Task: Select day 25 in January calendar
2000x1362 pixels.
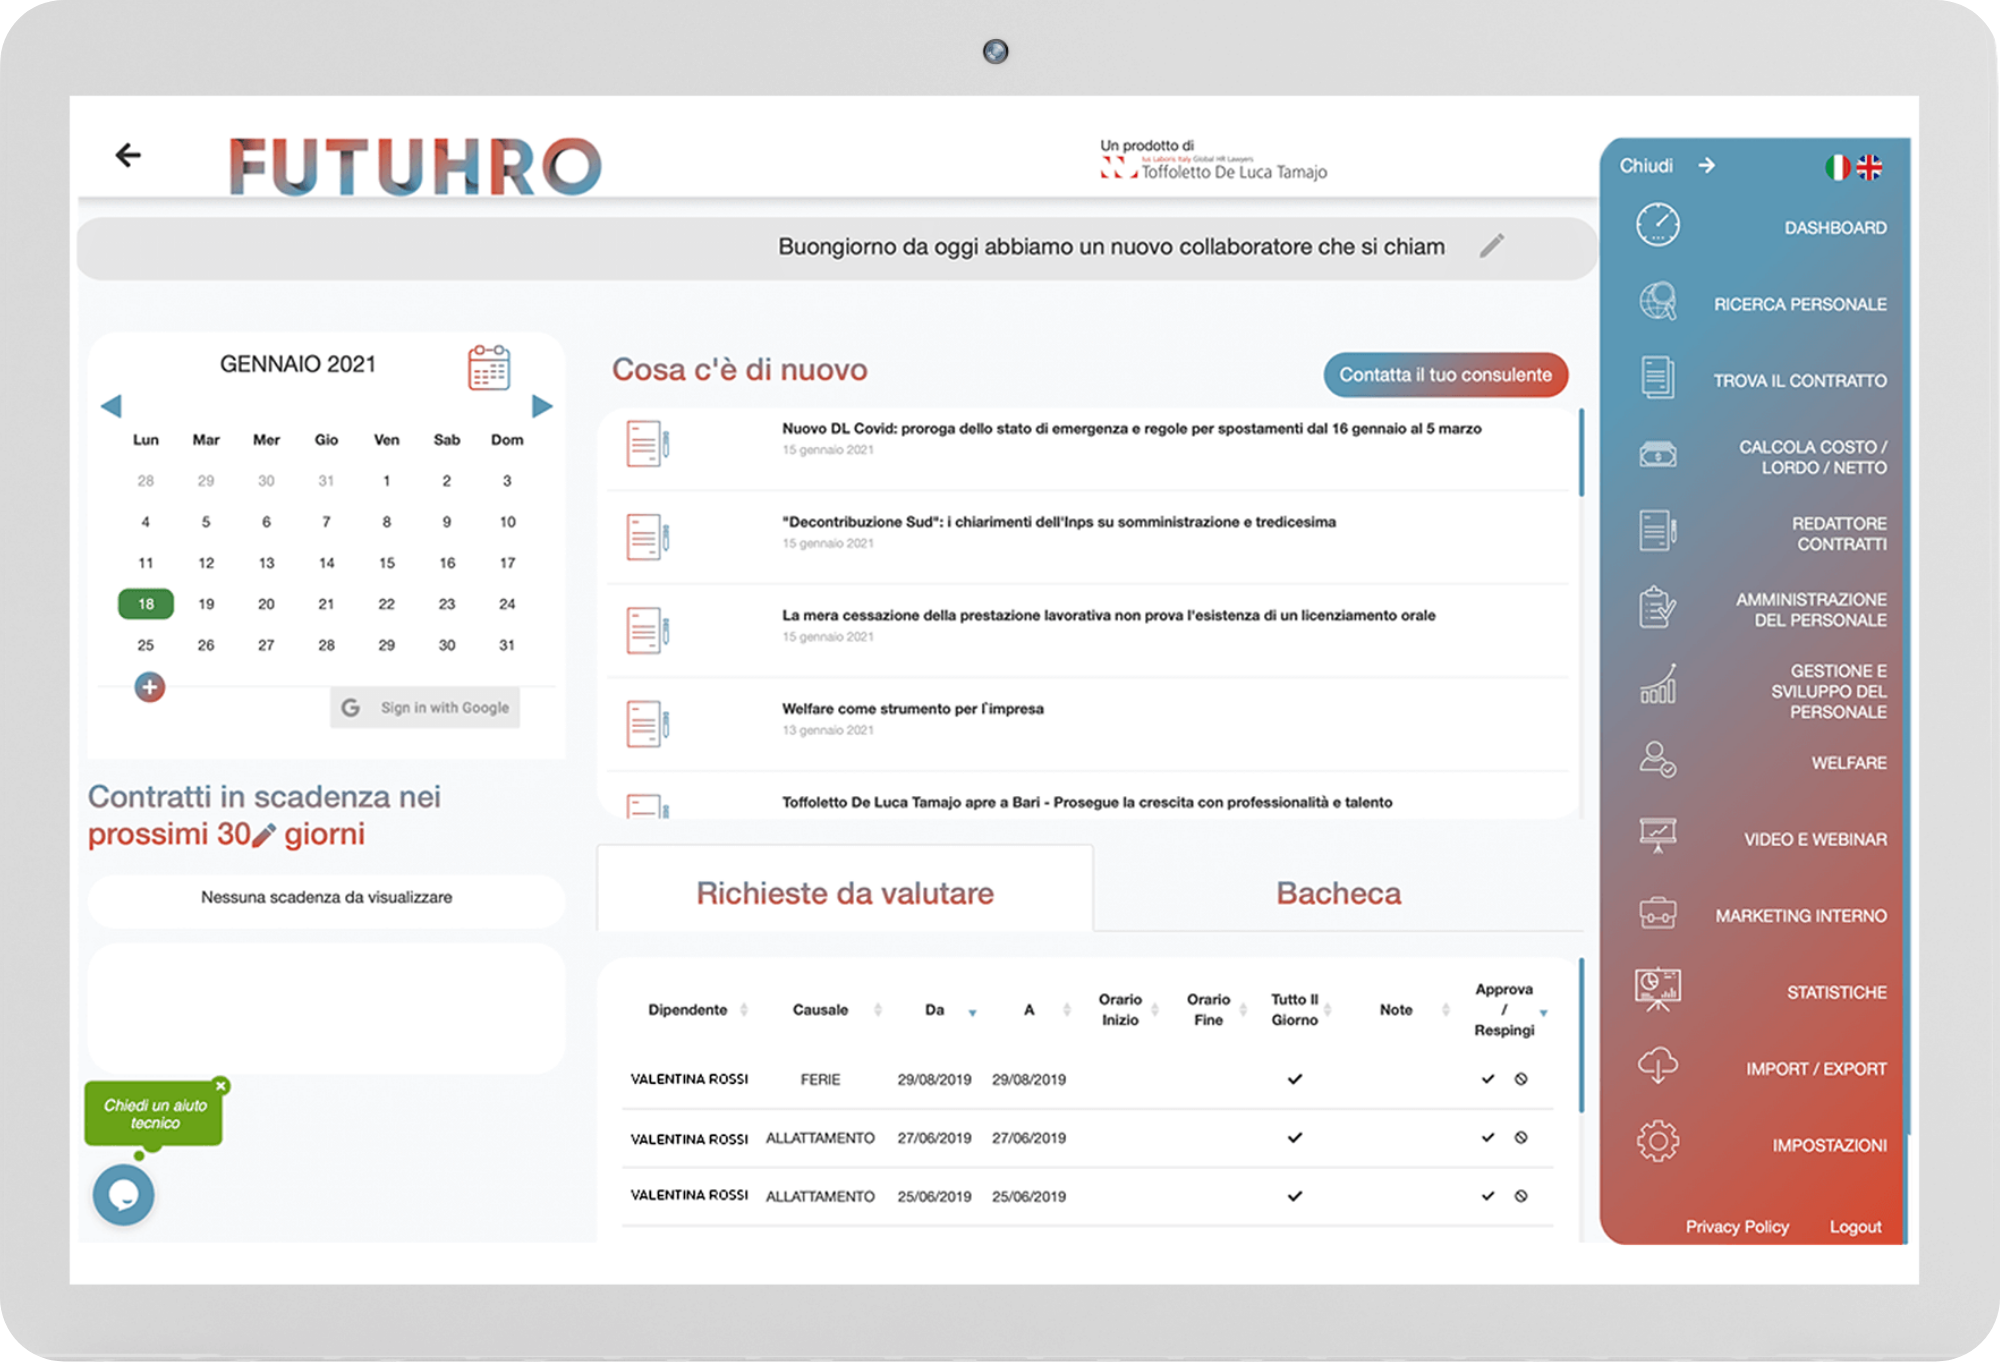Action: (146, 645)
